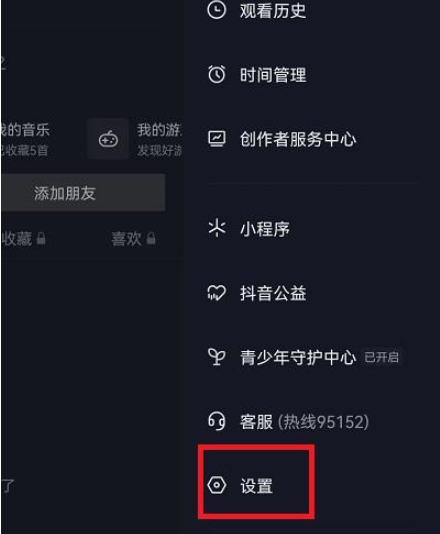
Task: Open 抖音公益 from the menu
Action: (x=273, y=293)
